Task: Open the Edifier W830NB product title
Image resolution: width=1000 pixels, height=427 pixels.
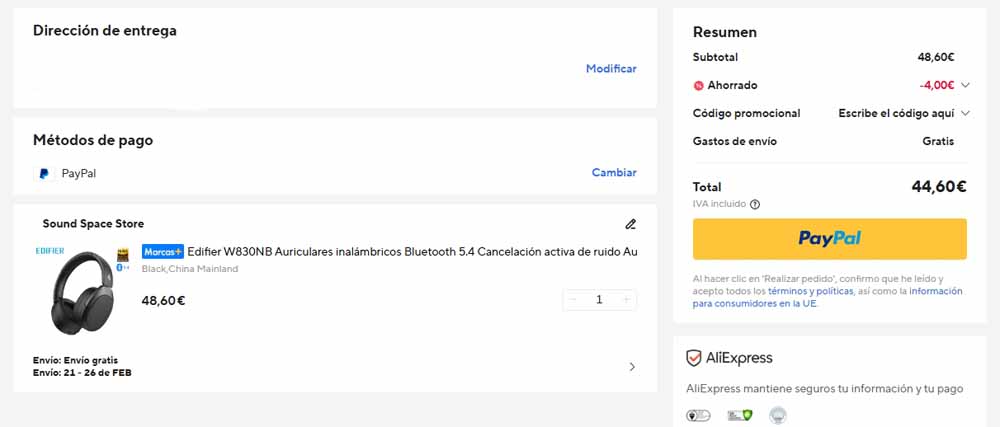Action: click(x=412, y=252)
